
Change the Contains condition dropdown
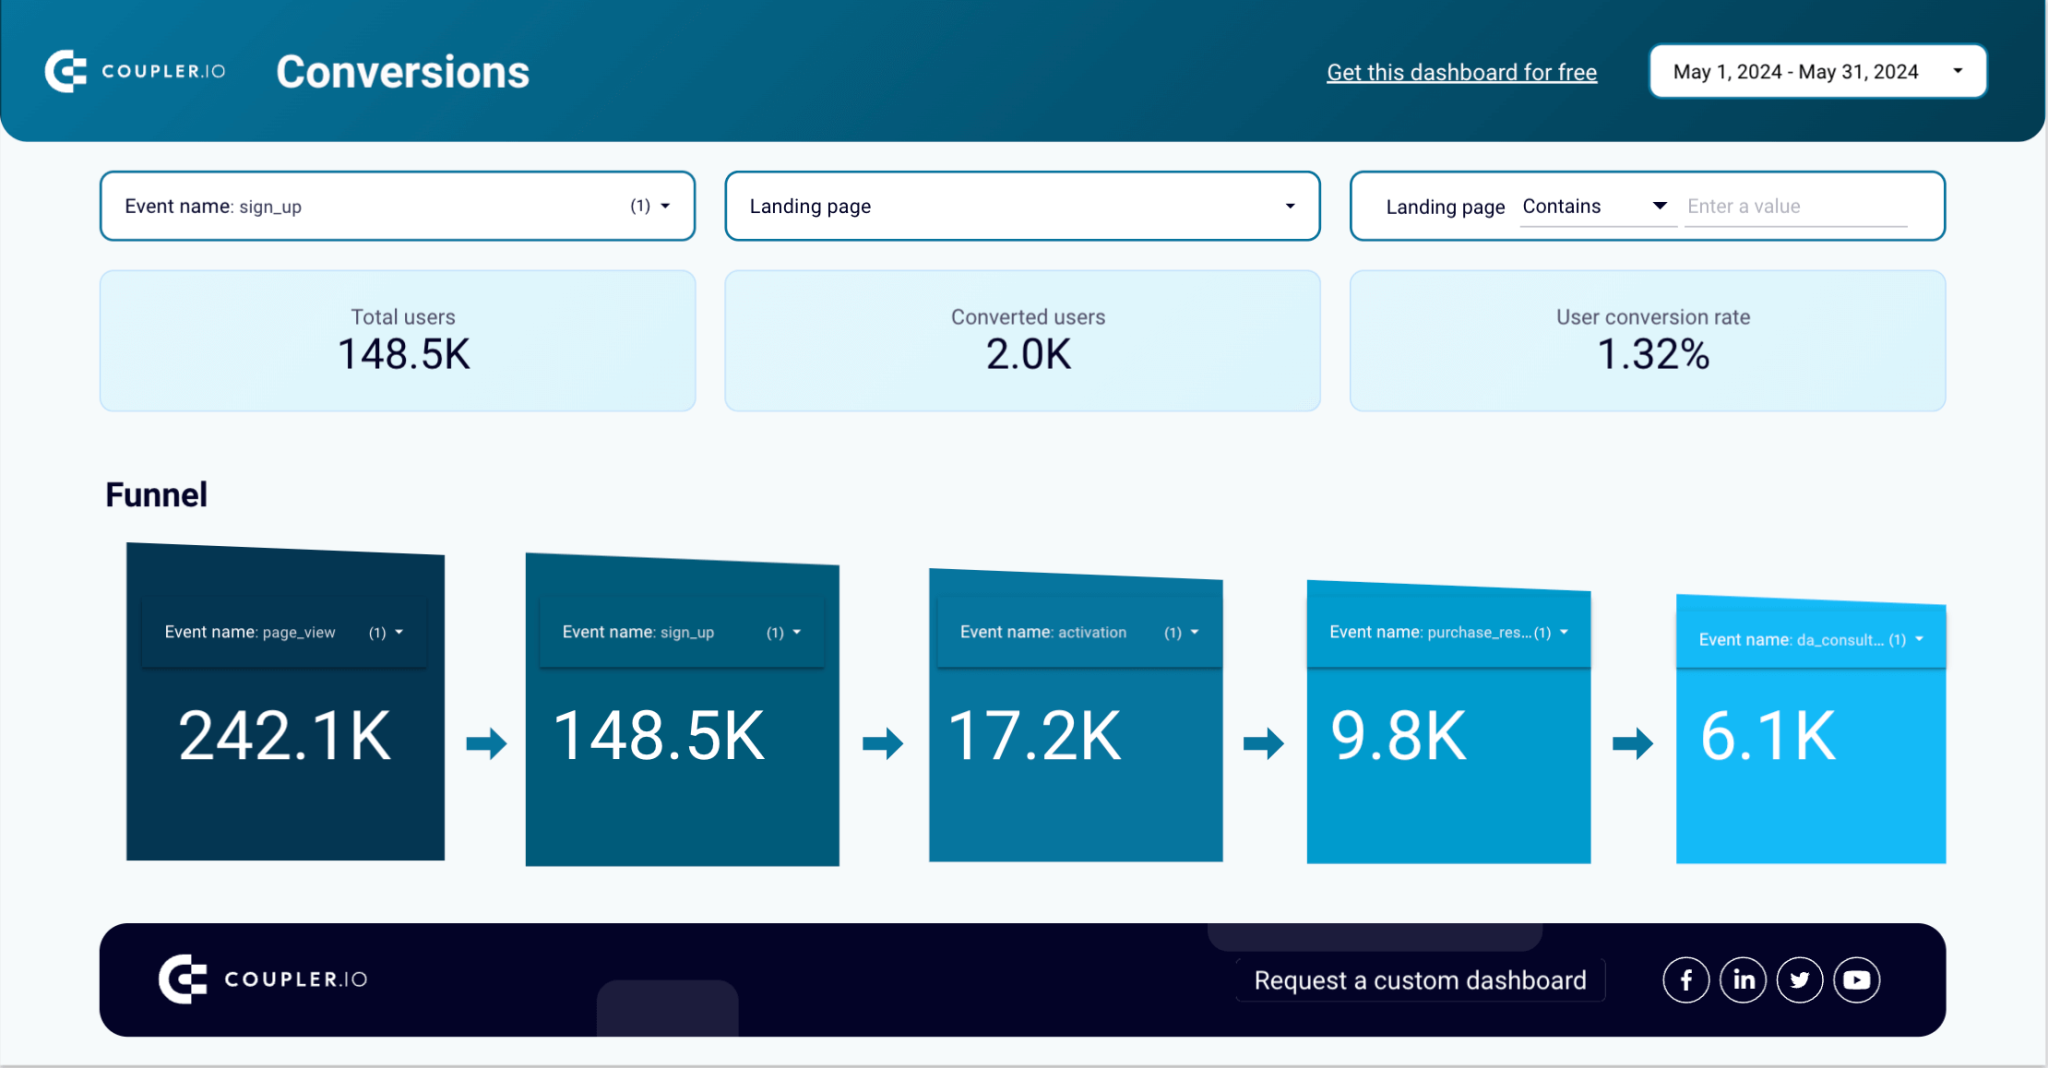[1596, 206]
